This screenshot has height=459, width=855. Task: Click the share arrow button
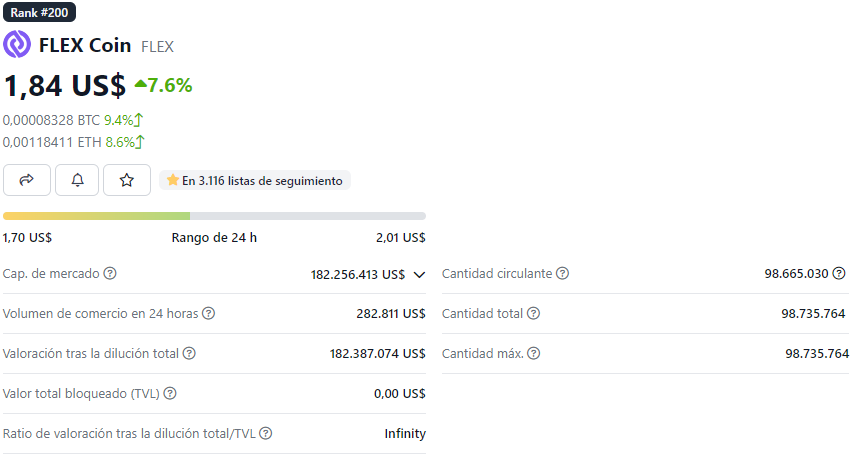click(x=27, y=180)
